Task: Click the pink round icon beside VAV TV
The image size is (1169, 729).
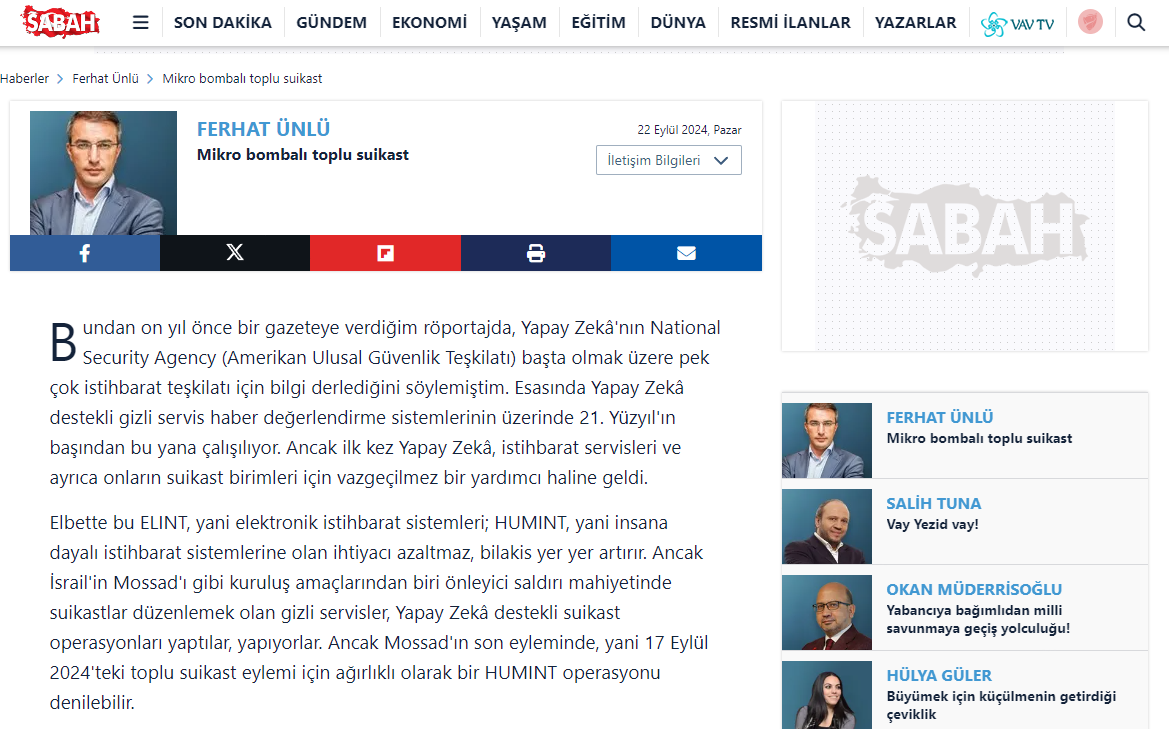Action: (1090, 22)
